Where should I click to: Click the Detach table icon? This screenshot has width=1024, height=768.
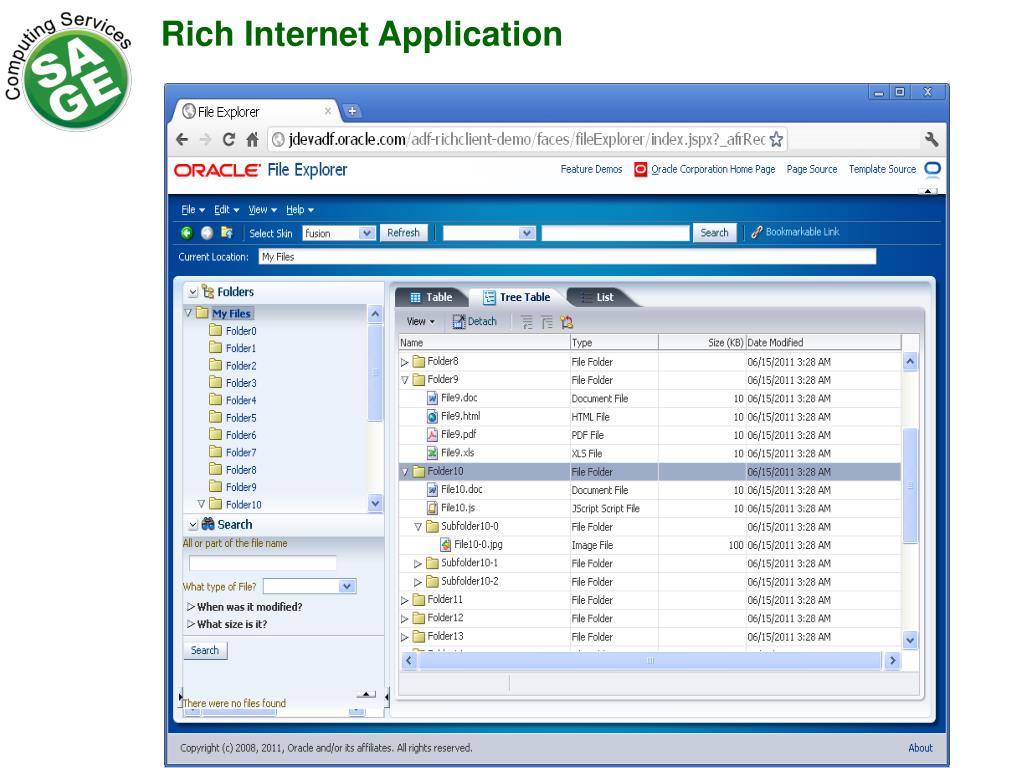(x=458, y=321)
